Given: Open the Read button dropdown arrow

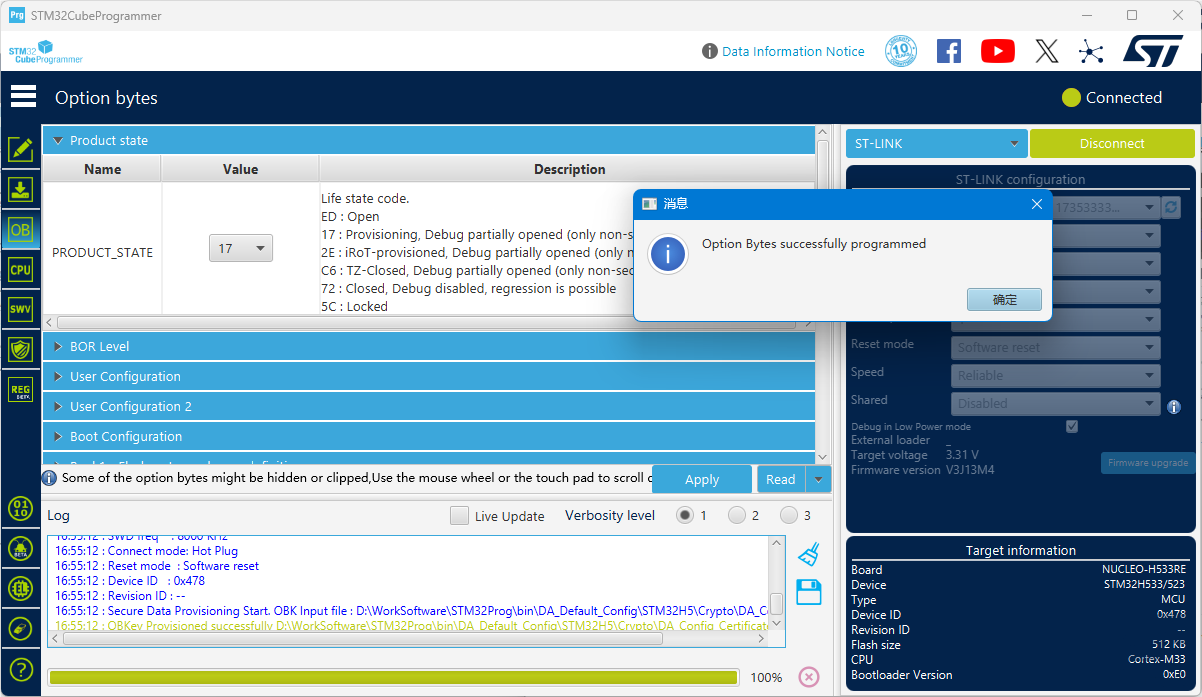Looking at the screenshot, I should click(x=820, y=479).
